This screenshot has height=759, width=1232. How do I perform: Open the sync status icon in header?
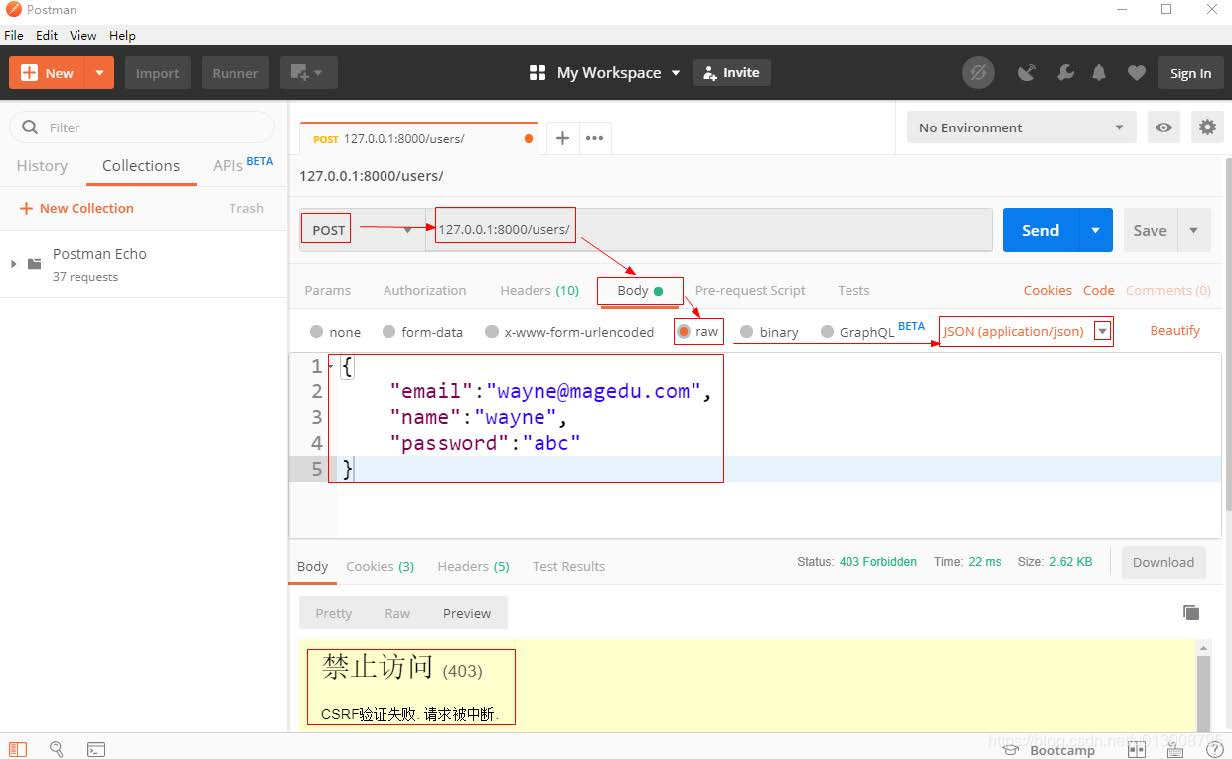978,73
